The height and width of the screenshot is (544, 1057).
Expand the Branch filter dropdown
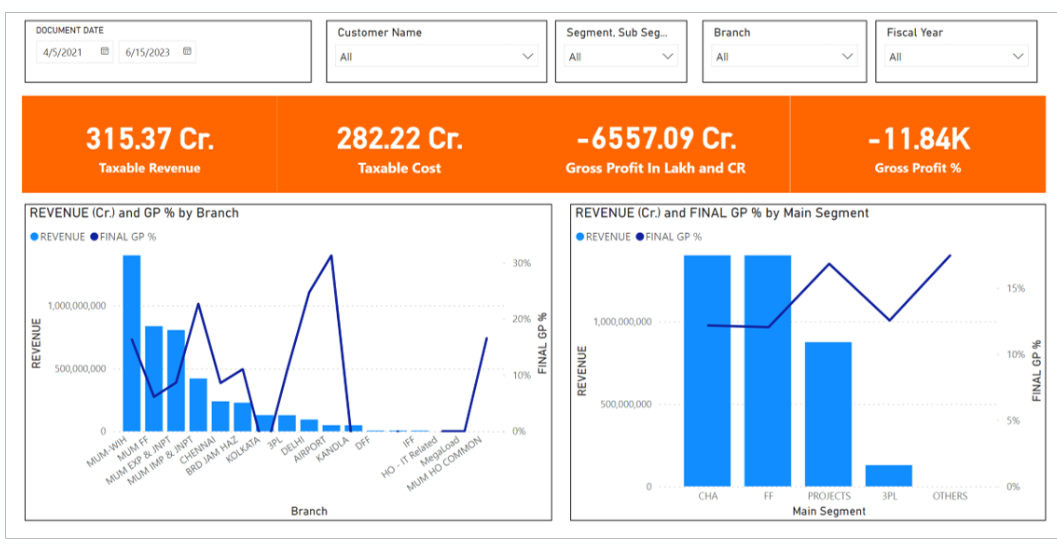coord(848,57)
